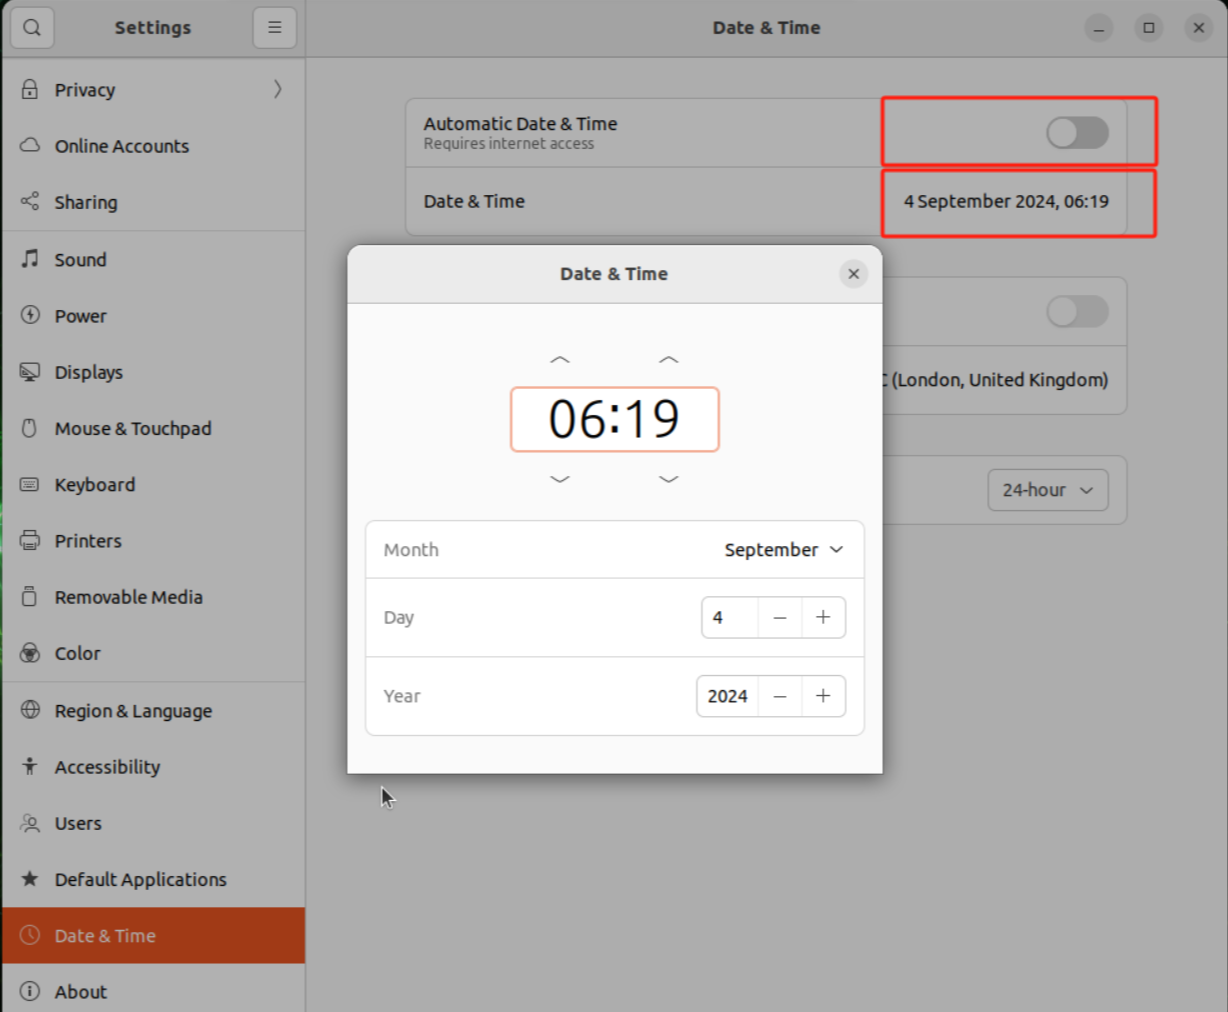This screenshot has height=1012, width=1228.
Task: Click the search icon in Settings header
Action: coord(32,28)
